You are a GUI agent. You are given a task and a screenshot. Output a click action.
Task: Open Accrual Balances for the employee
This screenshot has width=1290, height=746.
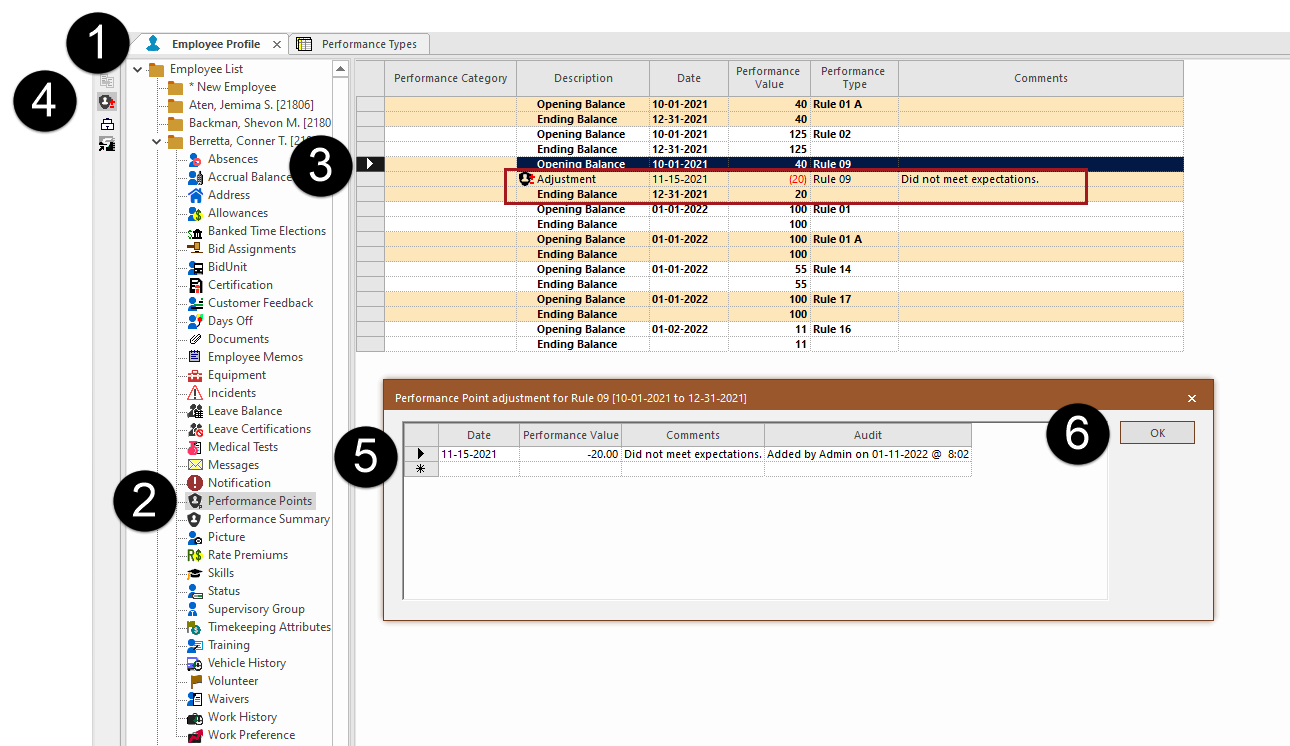(196, 176)
